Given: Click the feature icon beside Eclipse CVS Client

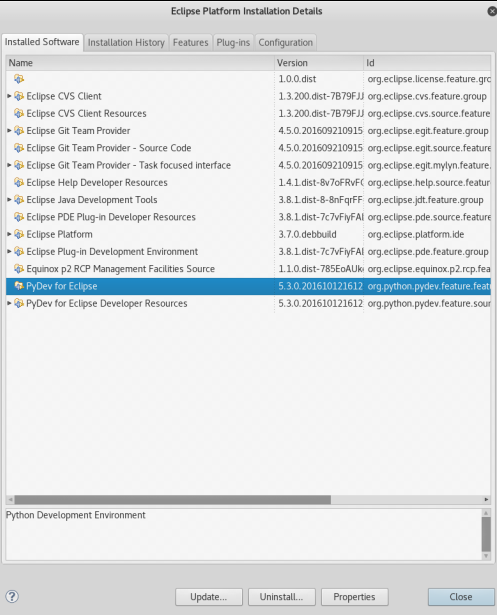Looking at the screenshot, I should 19,96.
